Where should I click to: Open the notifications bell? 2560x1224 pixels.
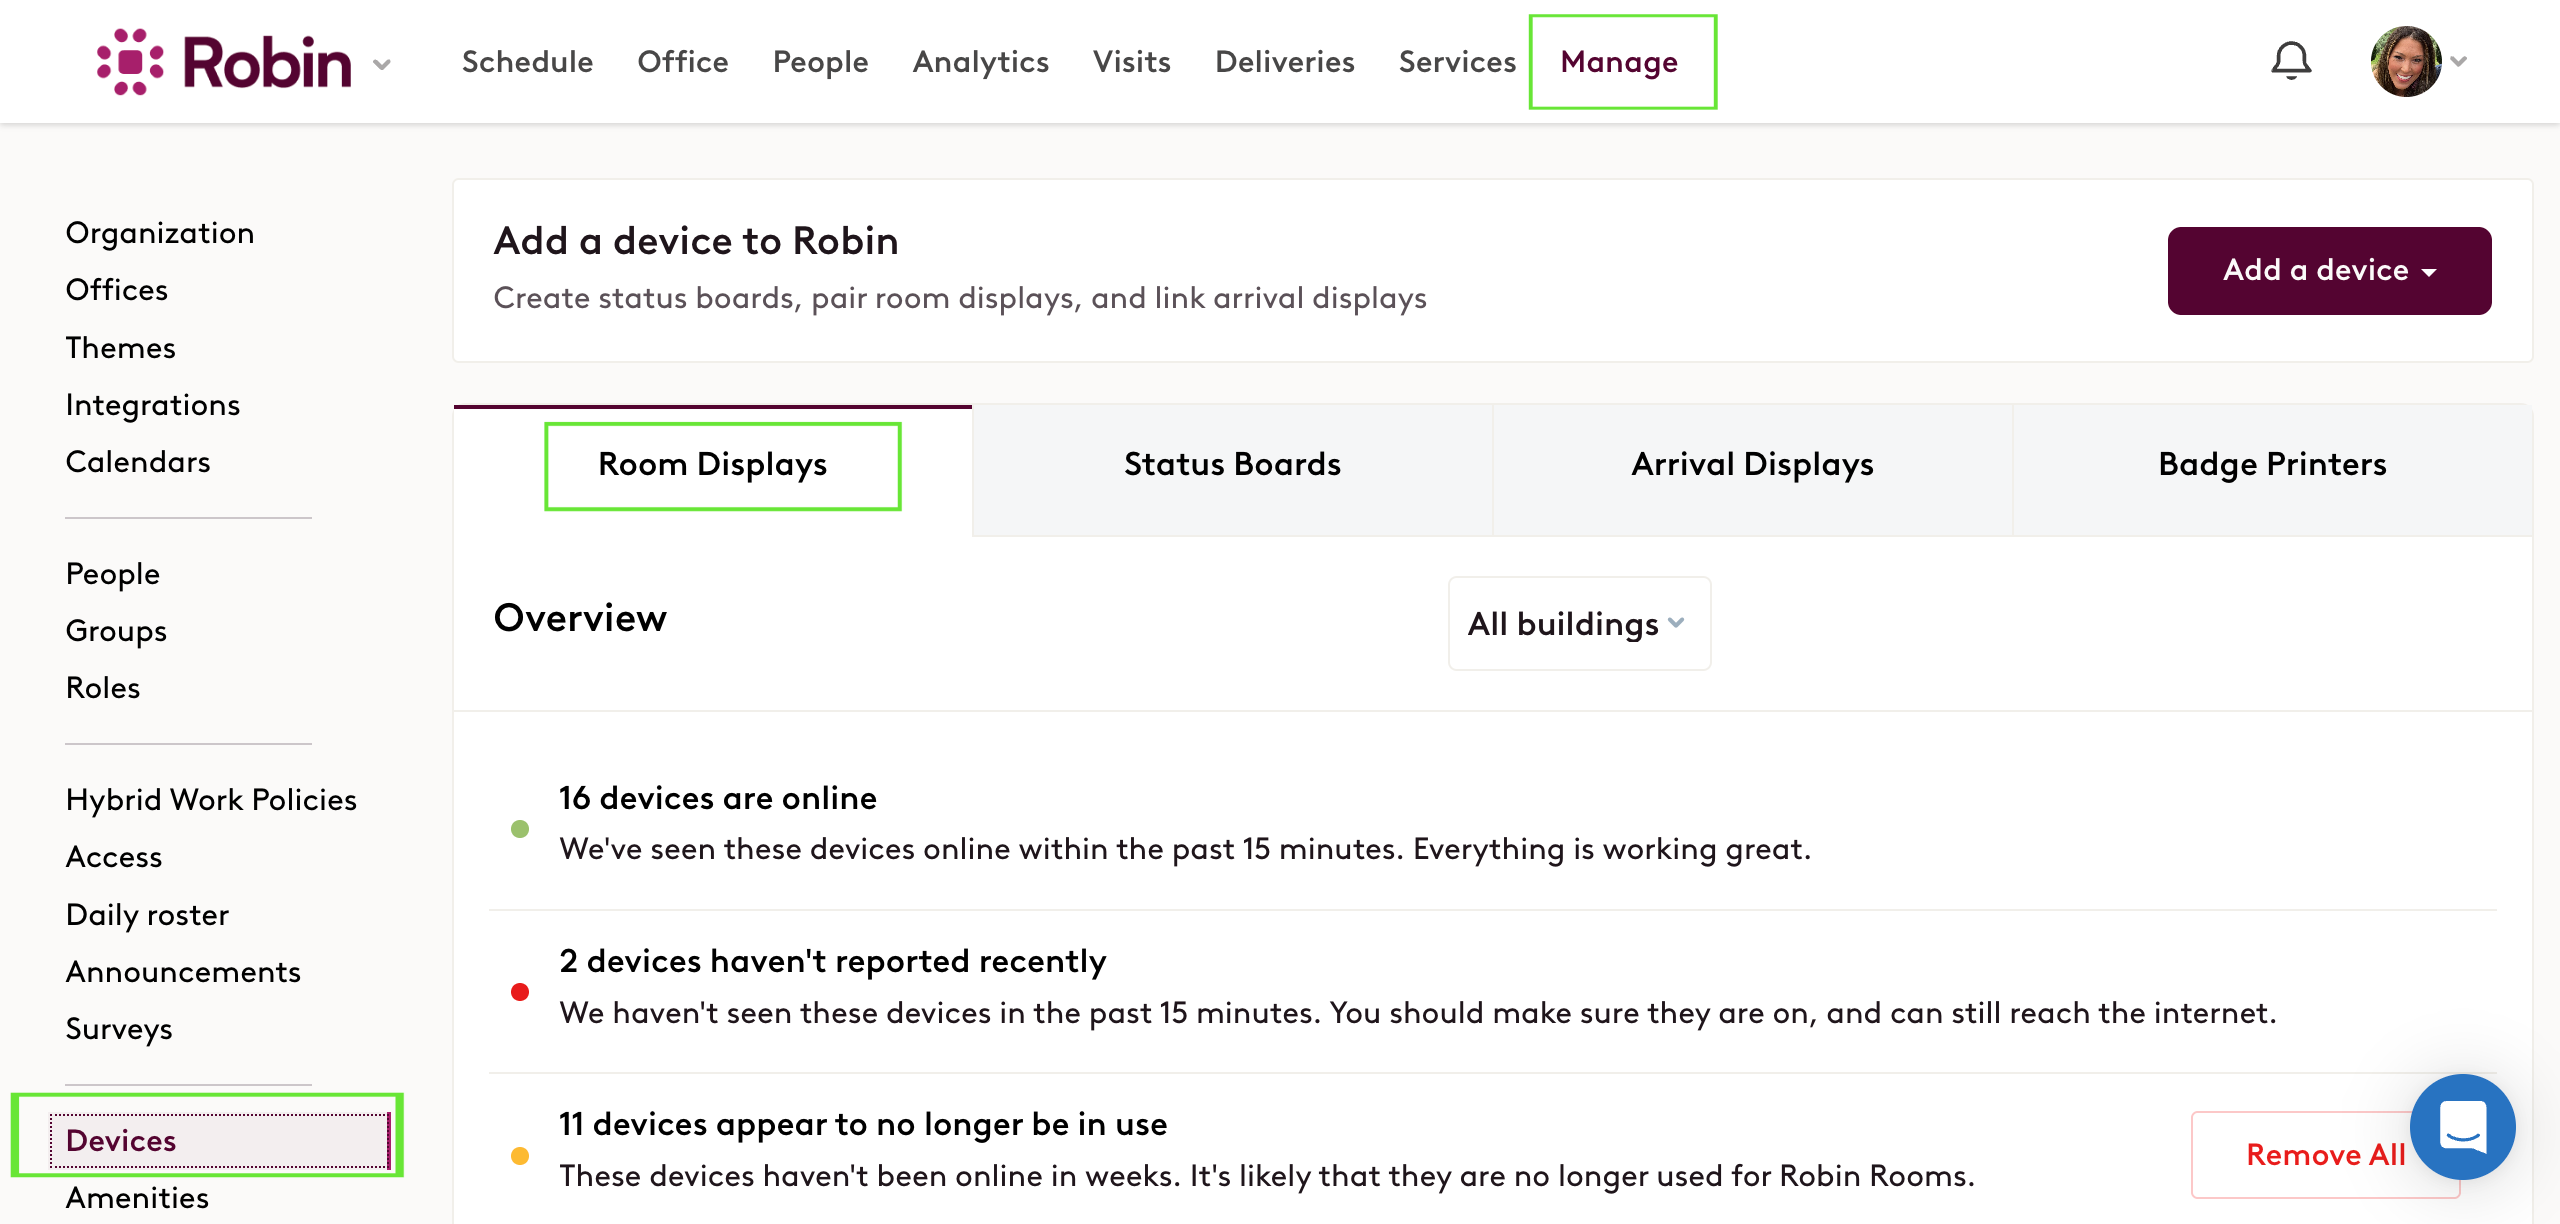2291,61
